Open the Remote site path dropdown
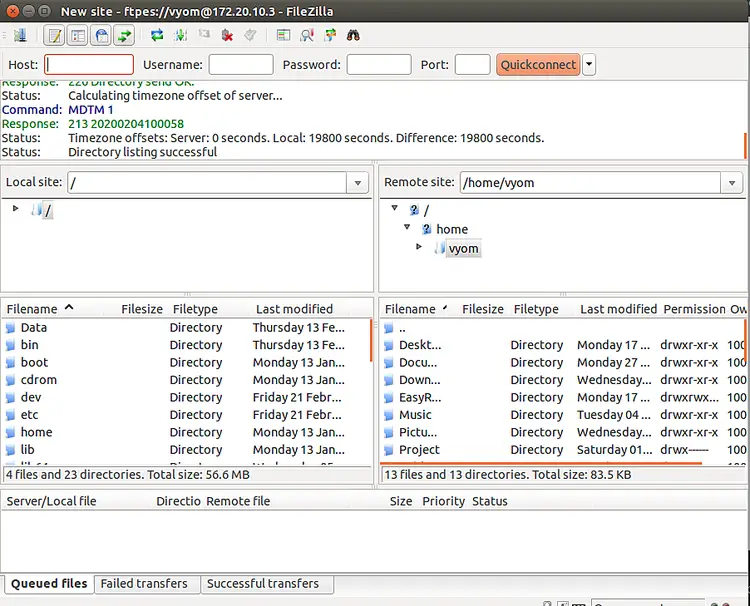Viewport: 750px width, 606px height. click(732, 183)
